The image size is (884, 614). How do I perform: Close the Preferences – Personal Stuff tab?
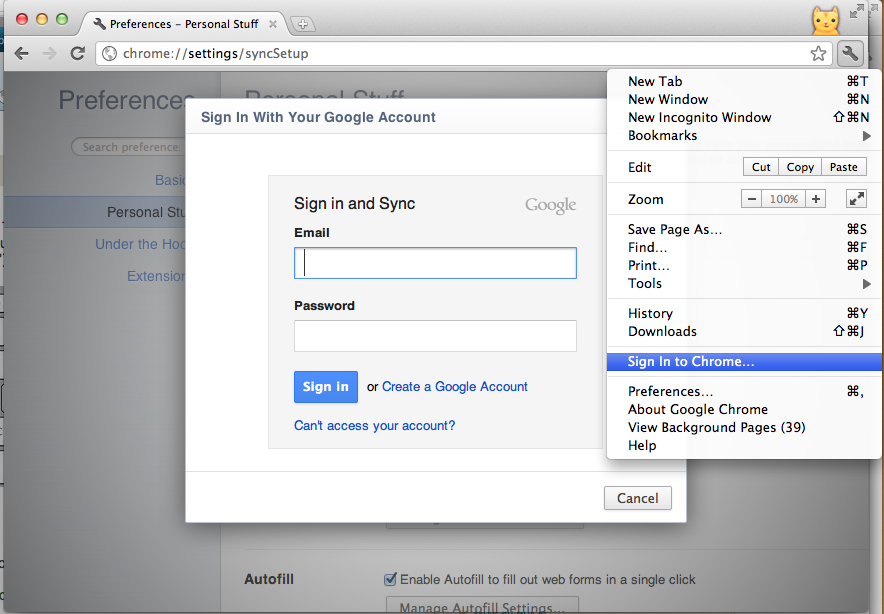[273, 24]
